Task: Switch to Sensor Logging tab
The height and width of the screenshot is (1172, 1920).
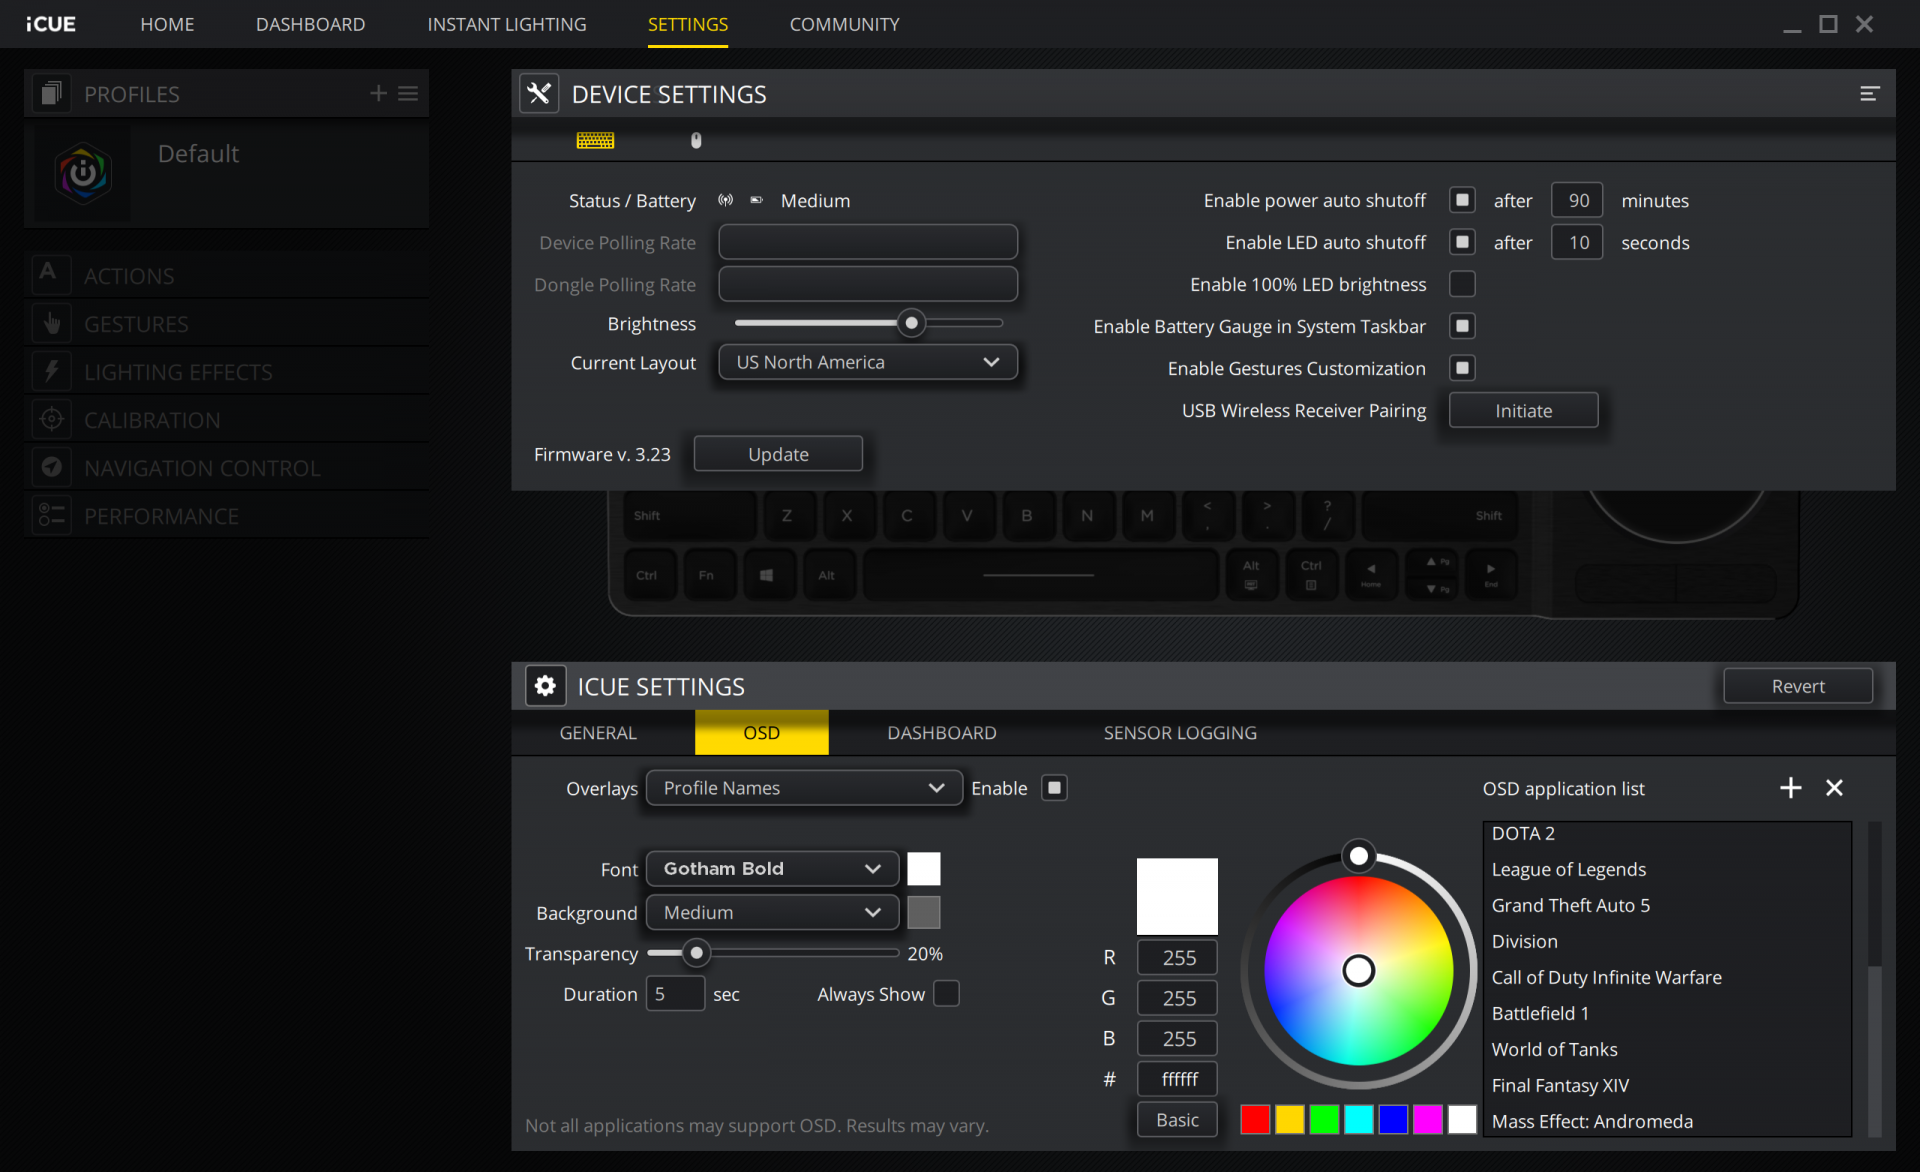Action: [x=1180, y=733]
